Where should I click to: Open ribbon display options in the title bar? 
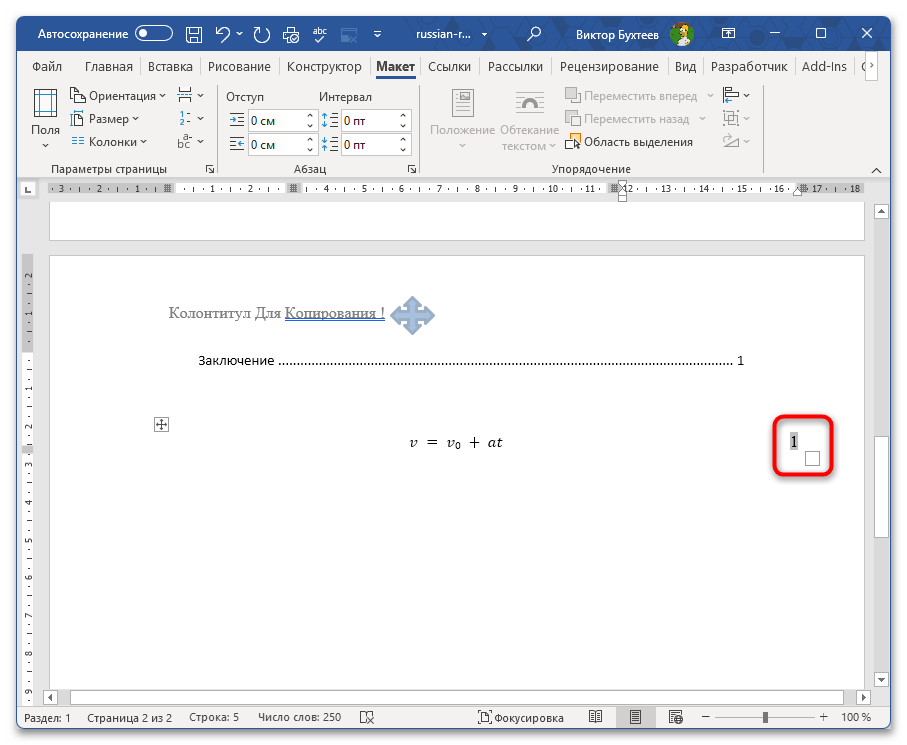[x=728, y=34]
